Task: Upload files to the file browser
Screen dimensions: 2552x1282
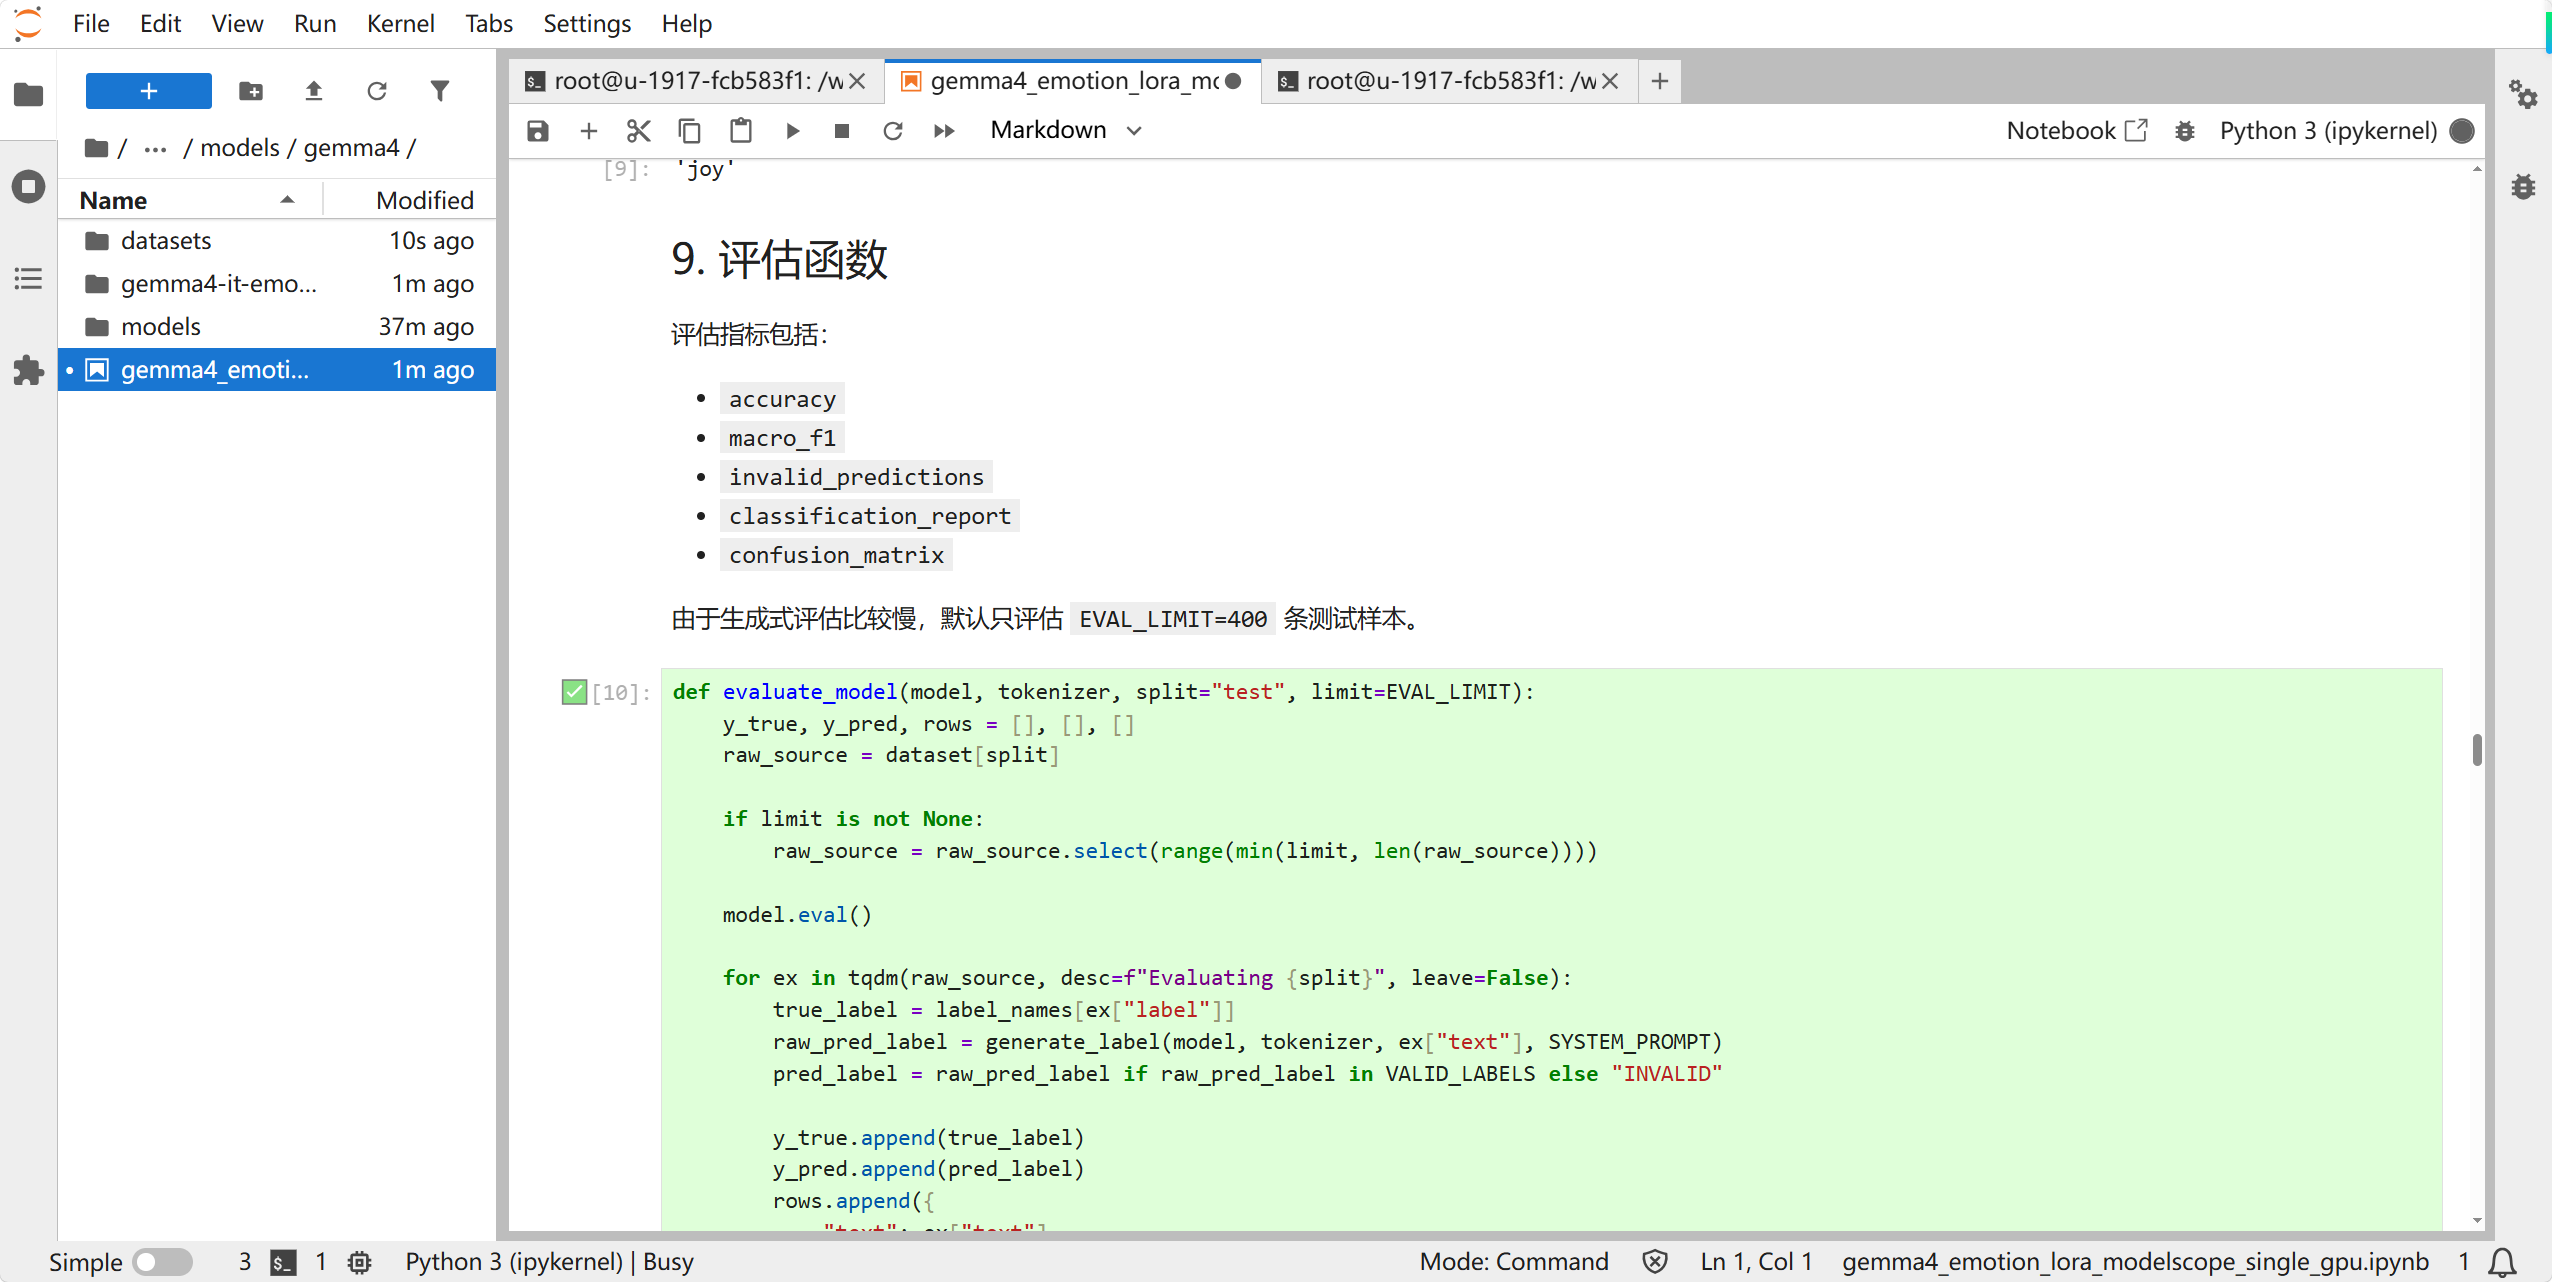Action: pos(314,91)
